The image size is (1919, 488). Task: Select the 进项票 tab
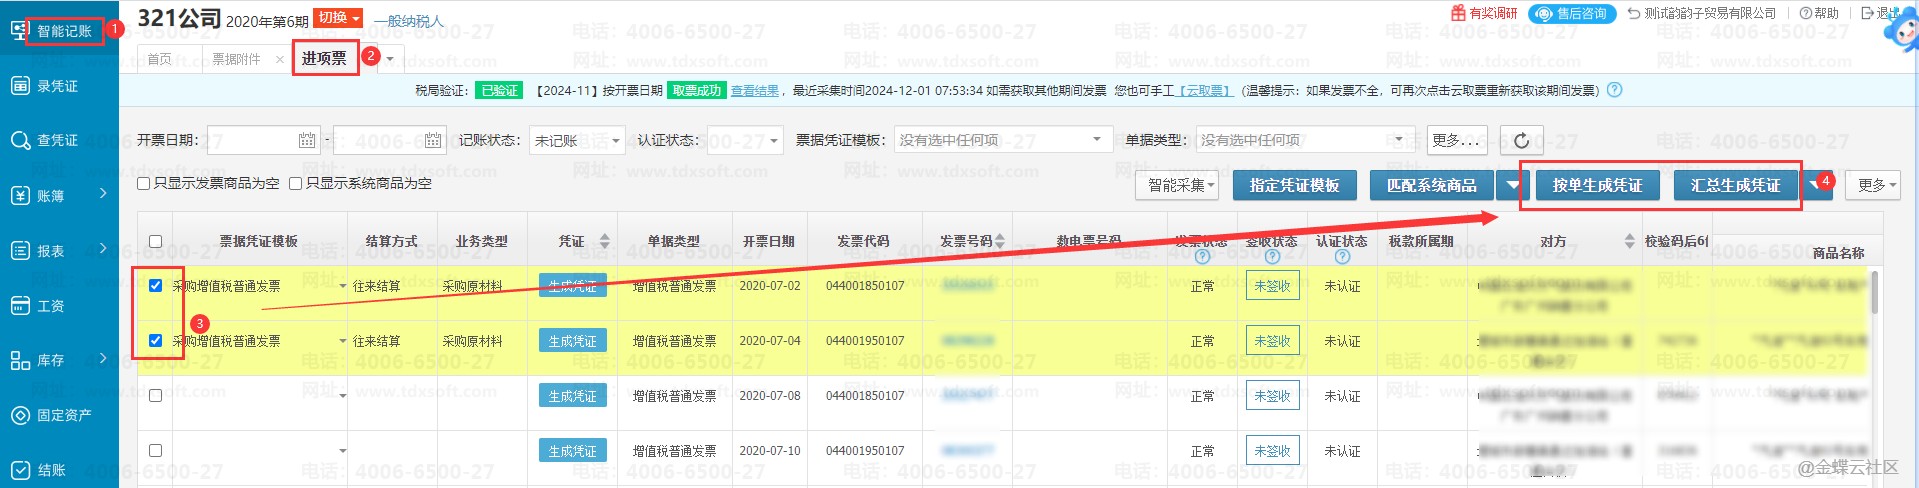[x=324, y=59]
